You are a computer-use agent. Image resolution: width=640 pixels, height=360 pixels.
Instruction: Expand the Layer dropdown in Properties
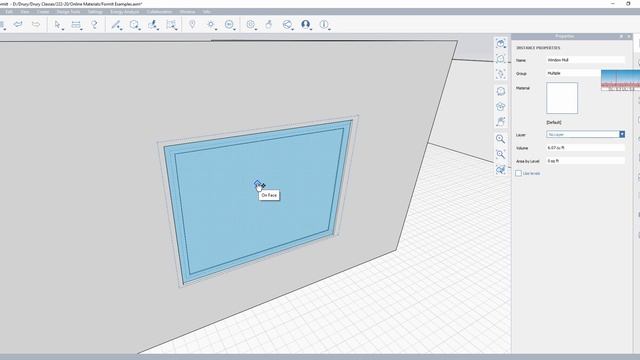pyautogui.click(x=622, y=134)
